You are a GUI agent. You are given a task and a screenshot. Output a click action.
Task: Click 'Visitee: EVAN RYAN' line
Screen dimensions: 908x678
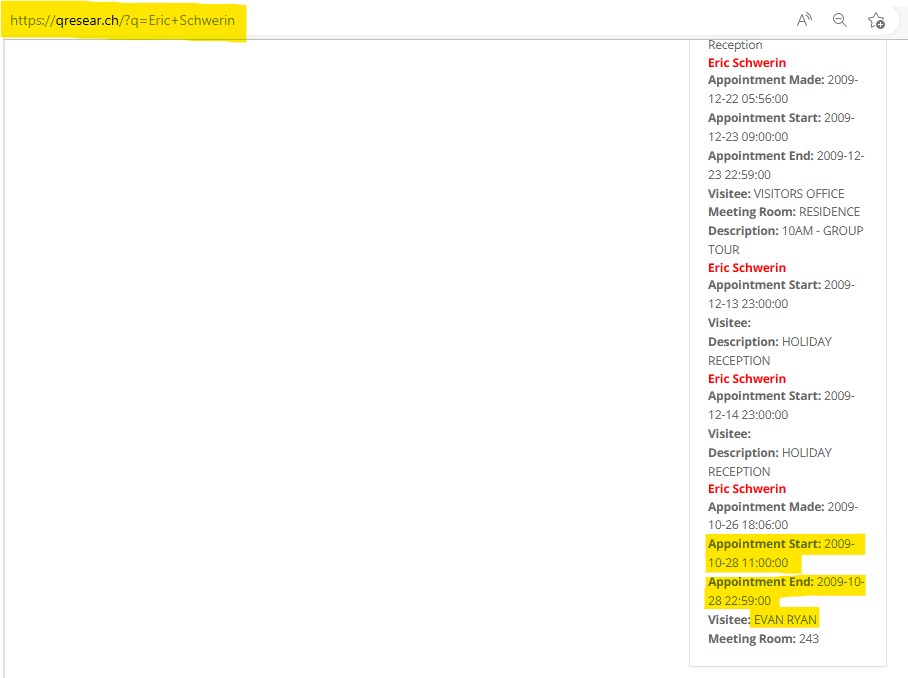tap(762, 620)
